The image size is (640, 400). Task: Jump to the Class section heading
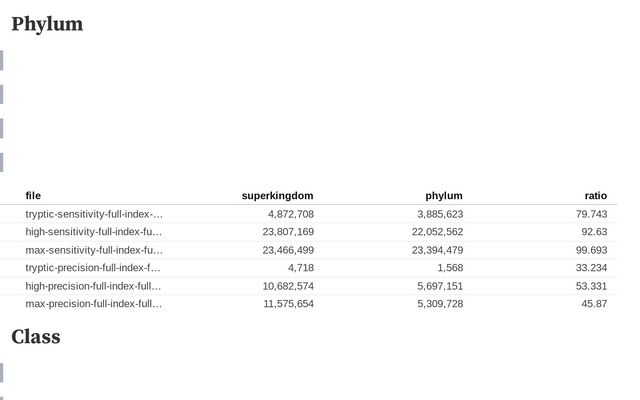tap(35, 337)
